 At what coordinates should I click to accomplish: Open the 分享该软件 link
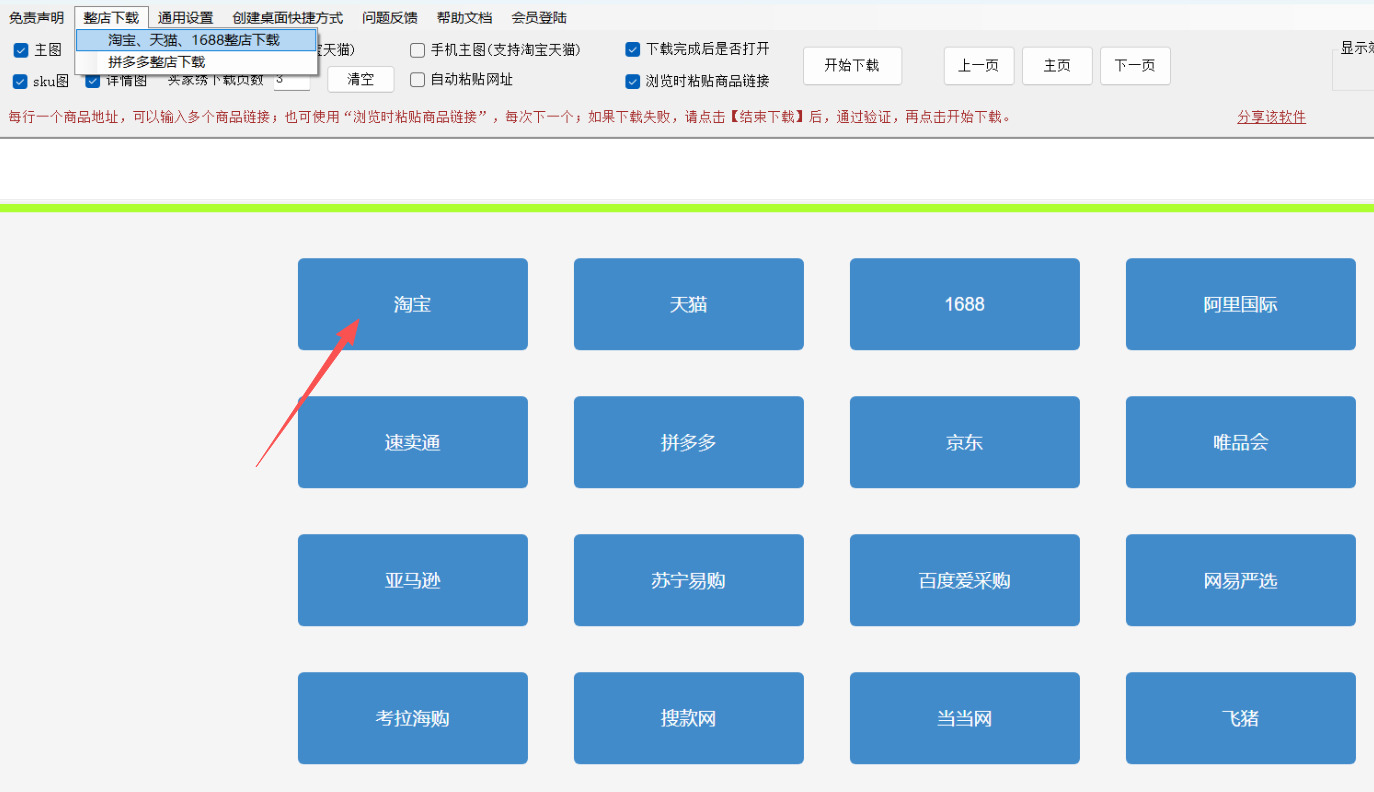[x=1271, y=117]
